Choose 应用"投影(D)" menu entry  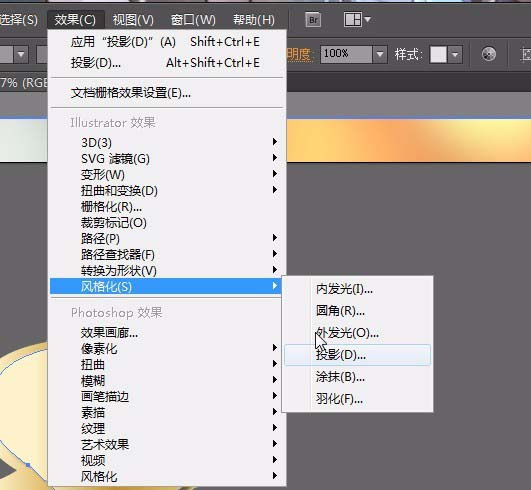click(166, 42)
